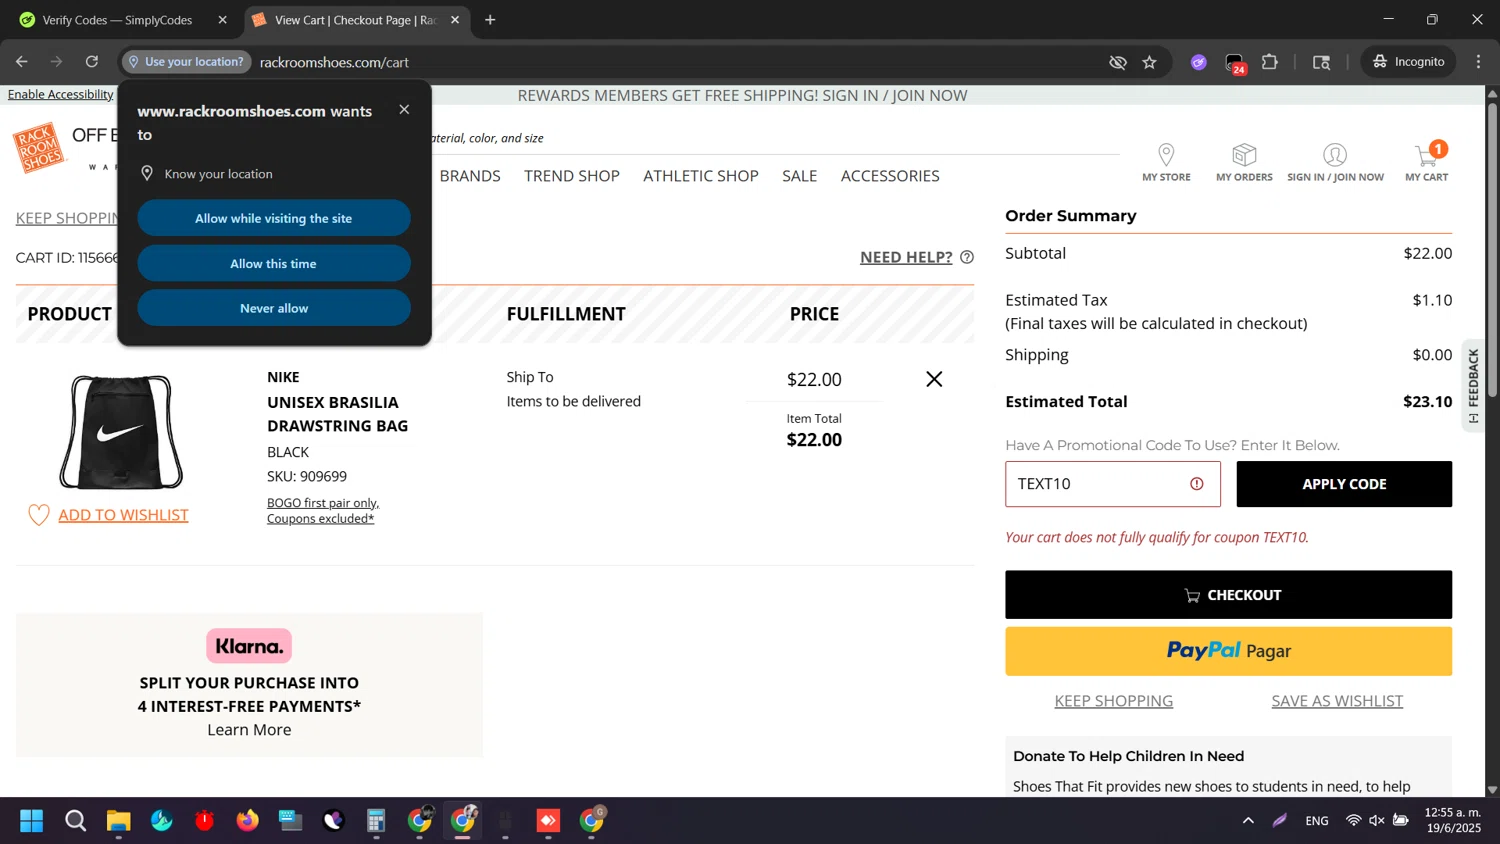Click the Klarna logo badge
Image resolution: width=1500 pixels, height=844 pixels.
click(249, 646)
